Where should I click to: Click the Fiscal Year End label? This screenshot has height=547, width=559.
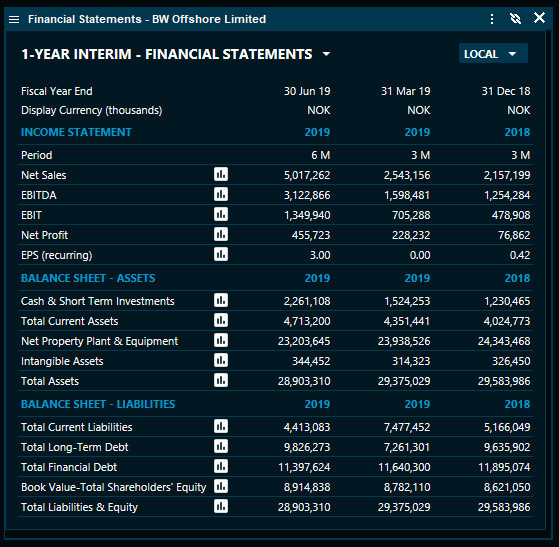click(57, 91)
